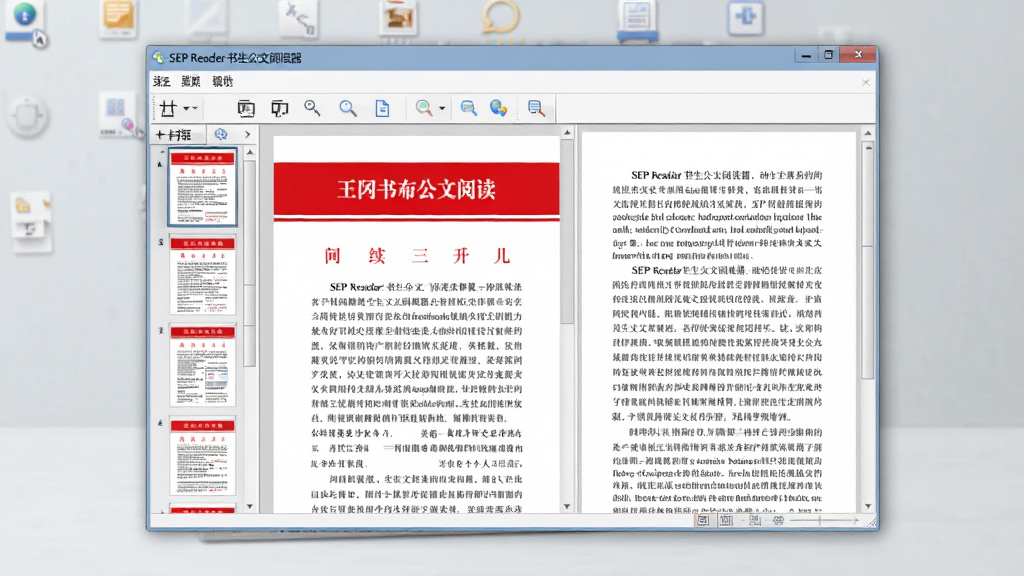
Task: Click the small gray magnifier zoom icon
Action: pos(312,108)
